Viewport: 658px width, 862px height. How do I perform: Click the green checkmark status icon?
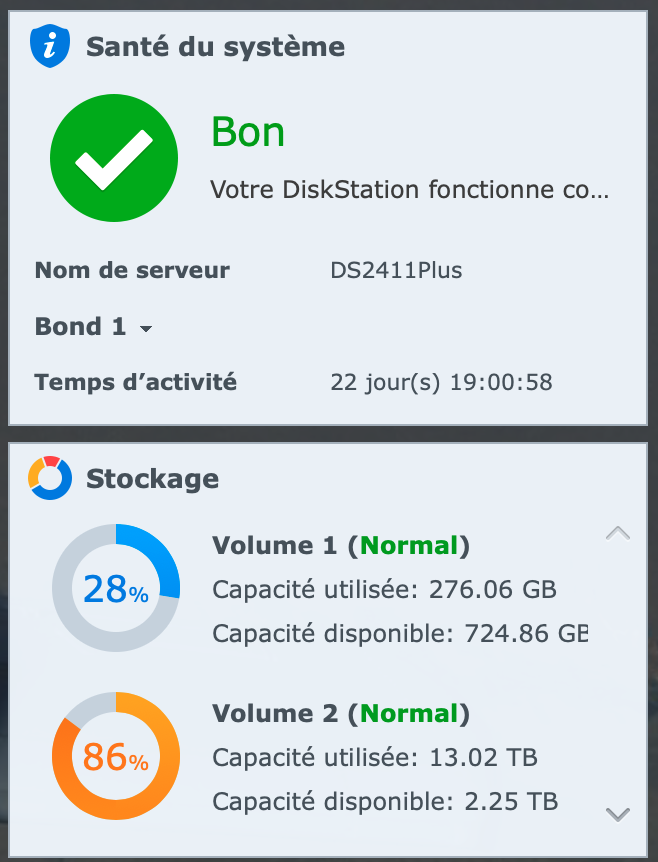(x=114, y=159)
